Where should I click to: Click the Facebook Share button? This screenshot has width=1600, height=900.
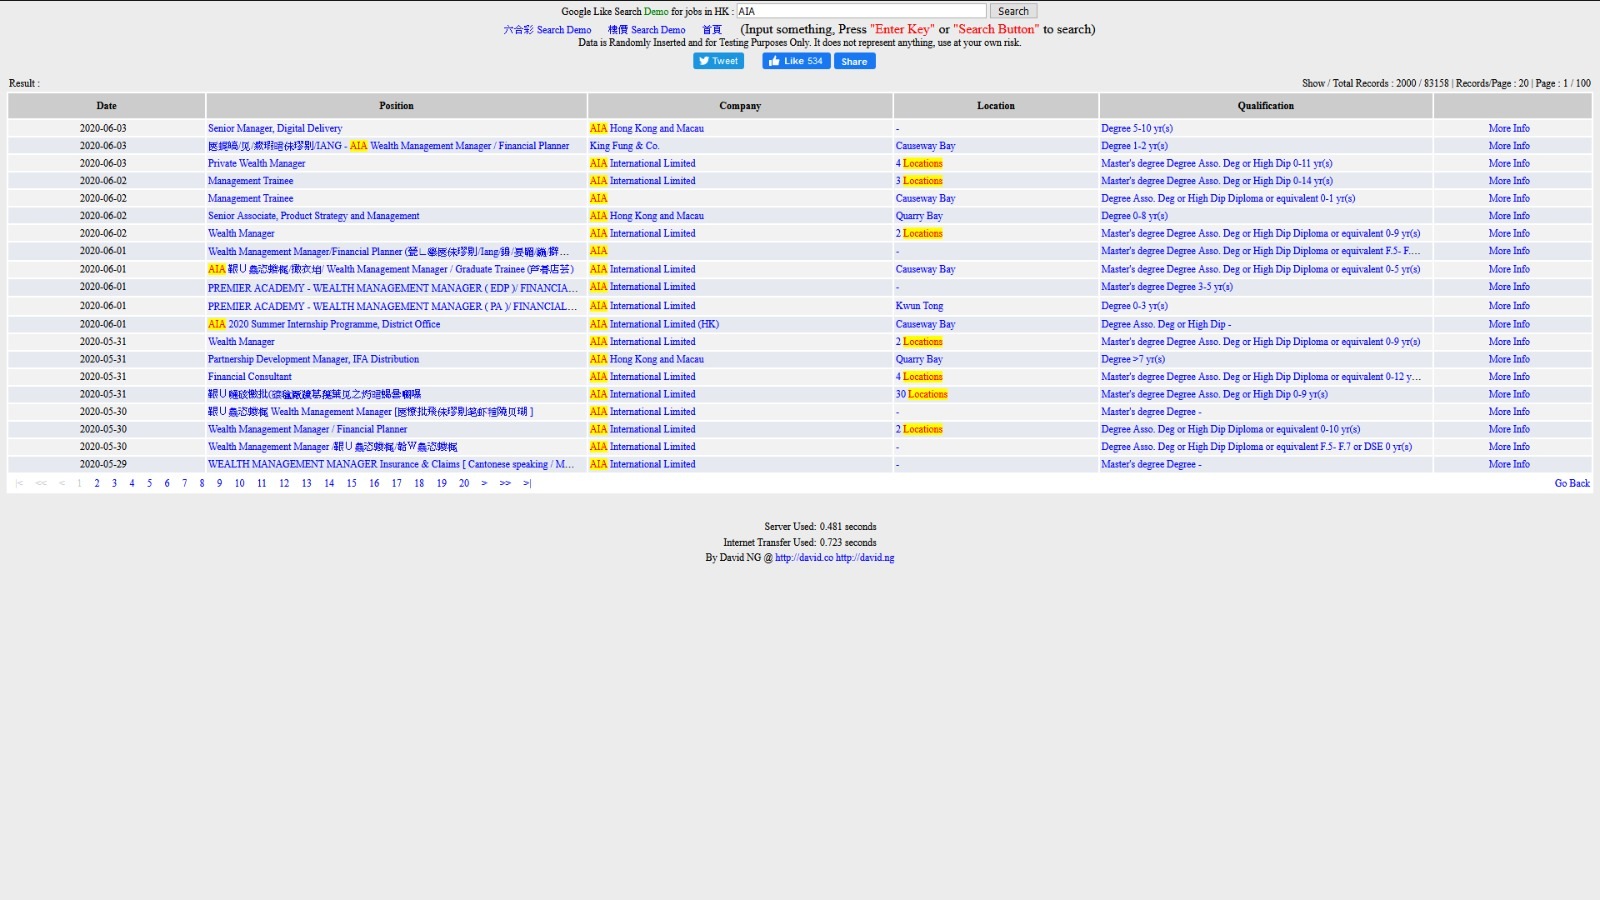(x=855, y=61)
